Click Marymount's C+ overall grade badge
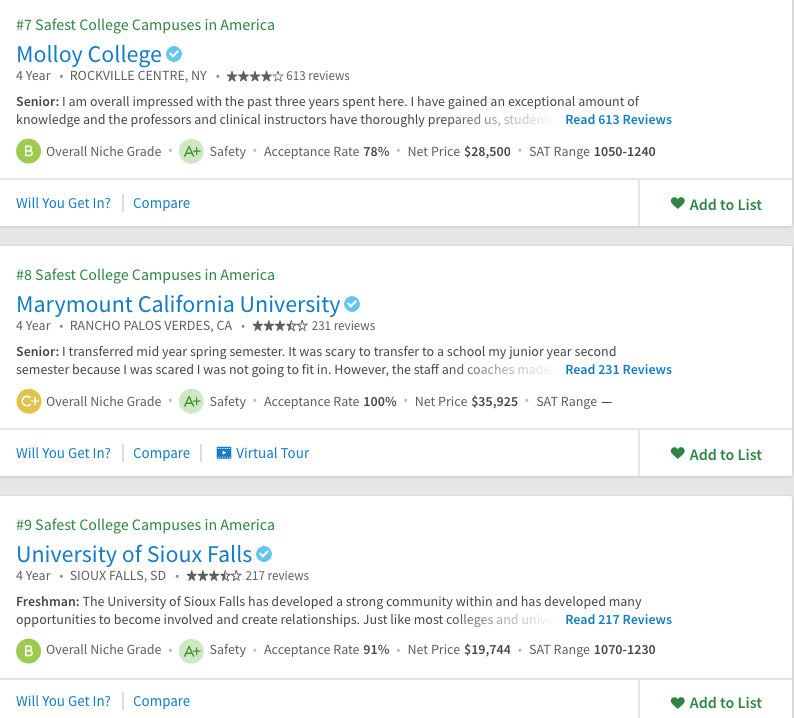Image resolution: width=794 pixels, height=718 pixels. pyautogui.click(x=28, y=402)
